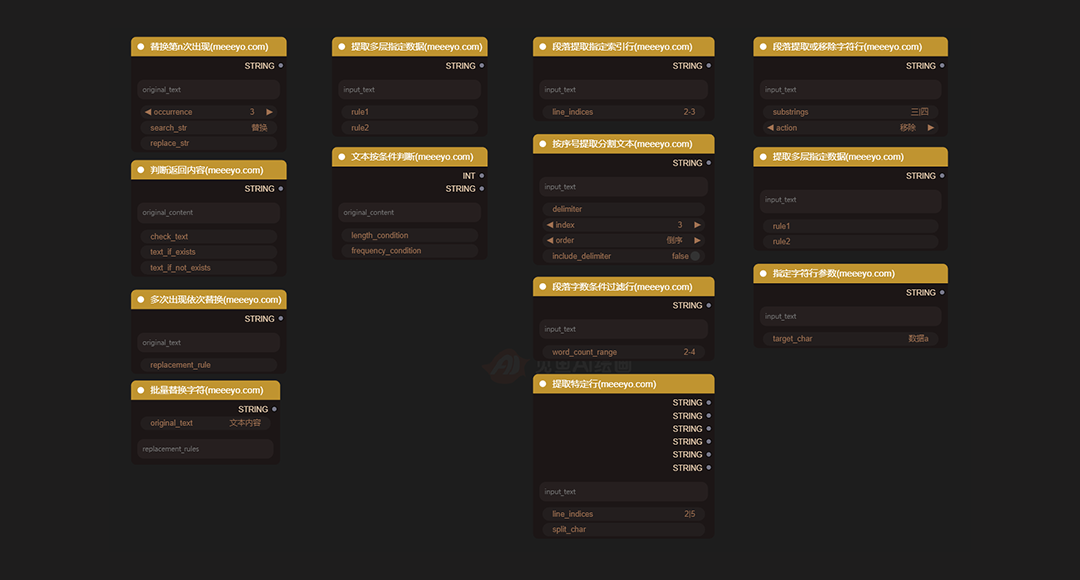This screenshot has width=1080, height=580.
Task: Click STRING output slot of 指定字符行参数 node
Action: point(942,292)
